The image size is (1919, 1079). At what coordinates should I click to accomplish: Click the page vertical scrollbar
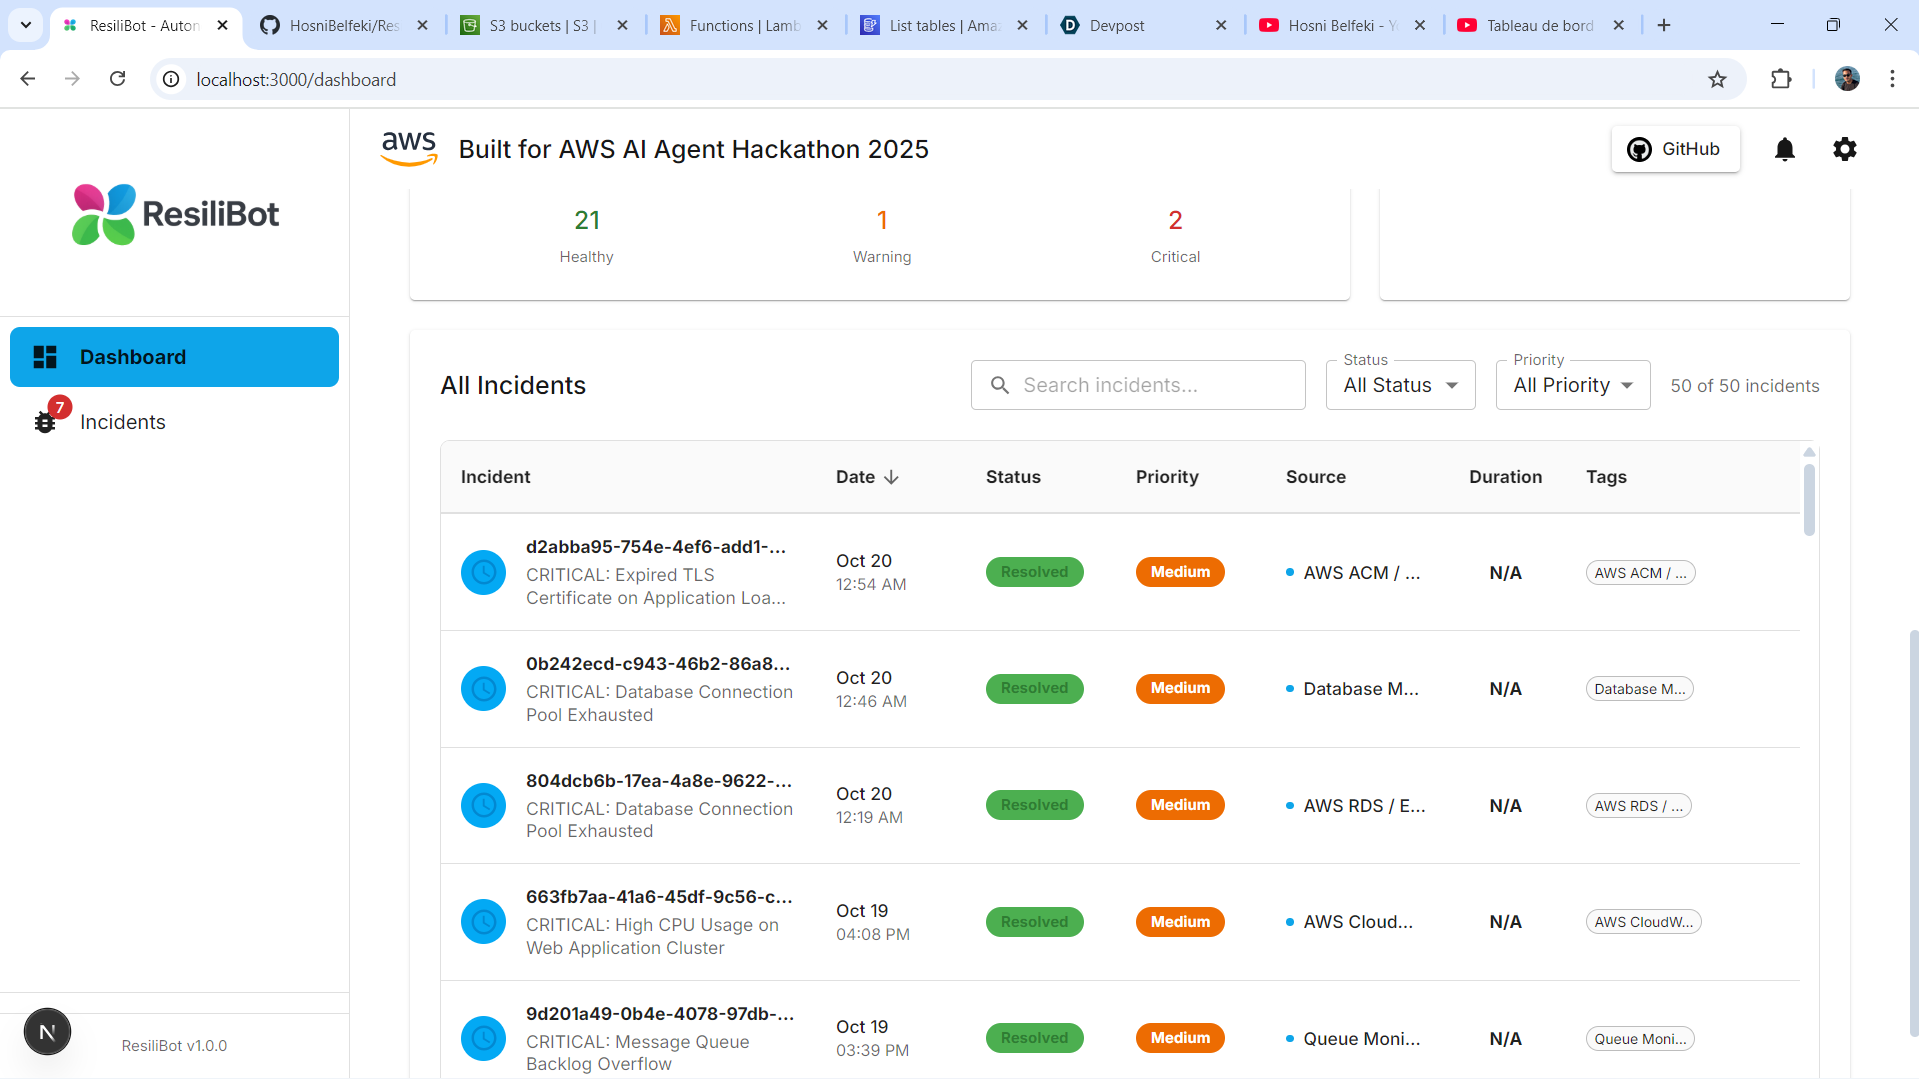tap(1913, 832)
